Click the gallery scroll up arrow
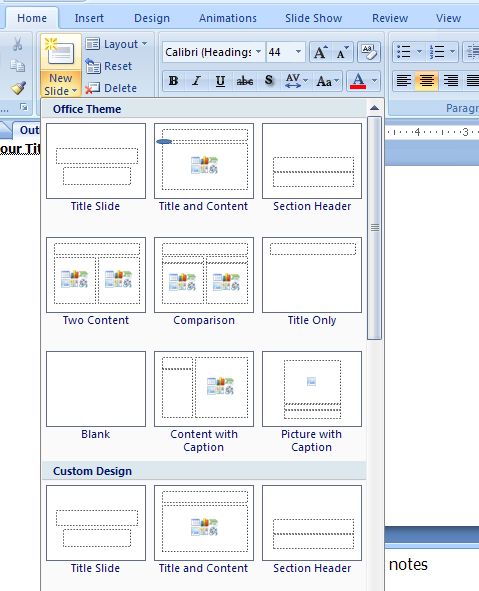Viewport: 479px width, 591px height. pos(375,108)
